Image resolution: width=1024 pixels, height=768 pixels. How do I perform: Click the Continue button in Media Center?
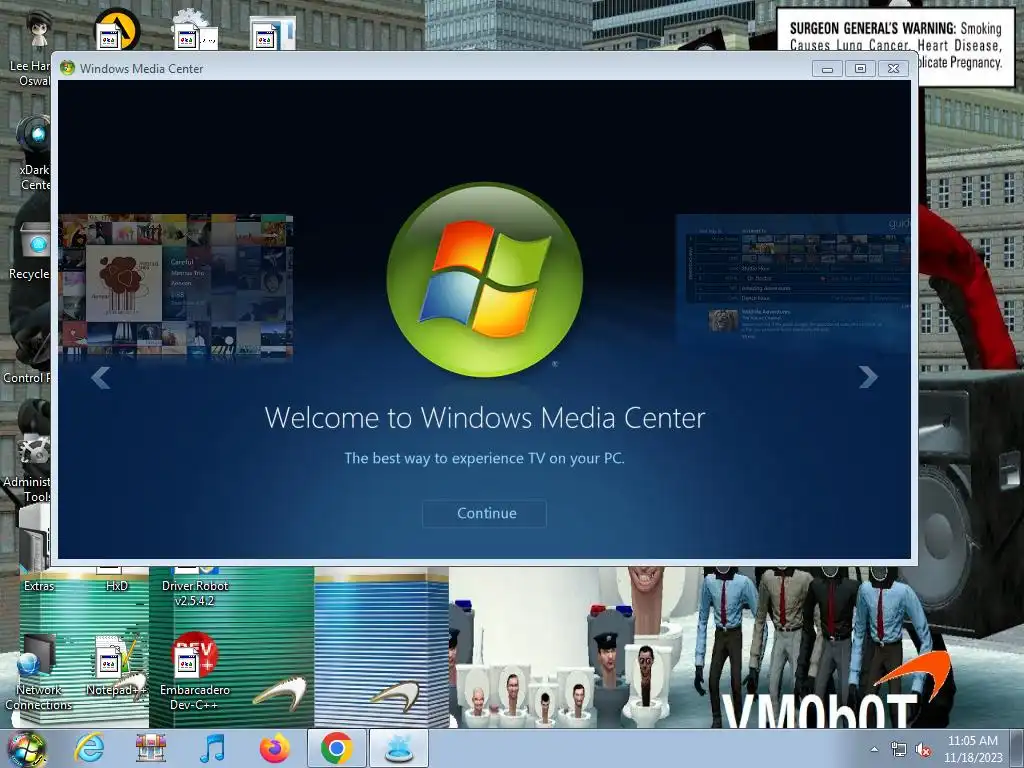[x=484, y=513]
